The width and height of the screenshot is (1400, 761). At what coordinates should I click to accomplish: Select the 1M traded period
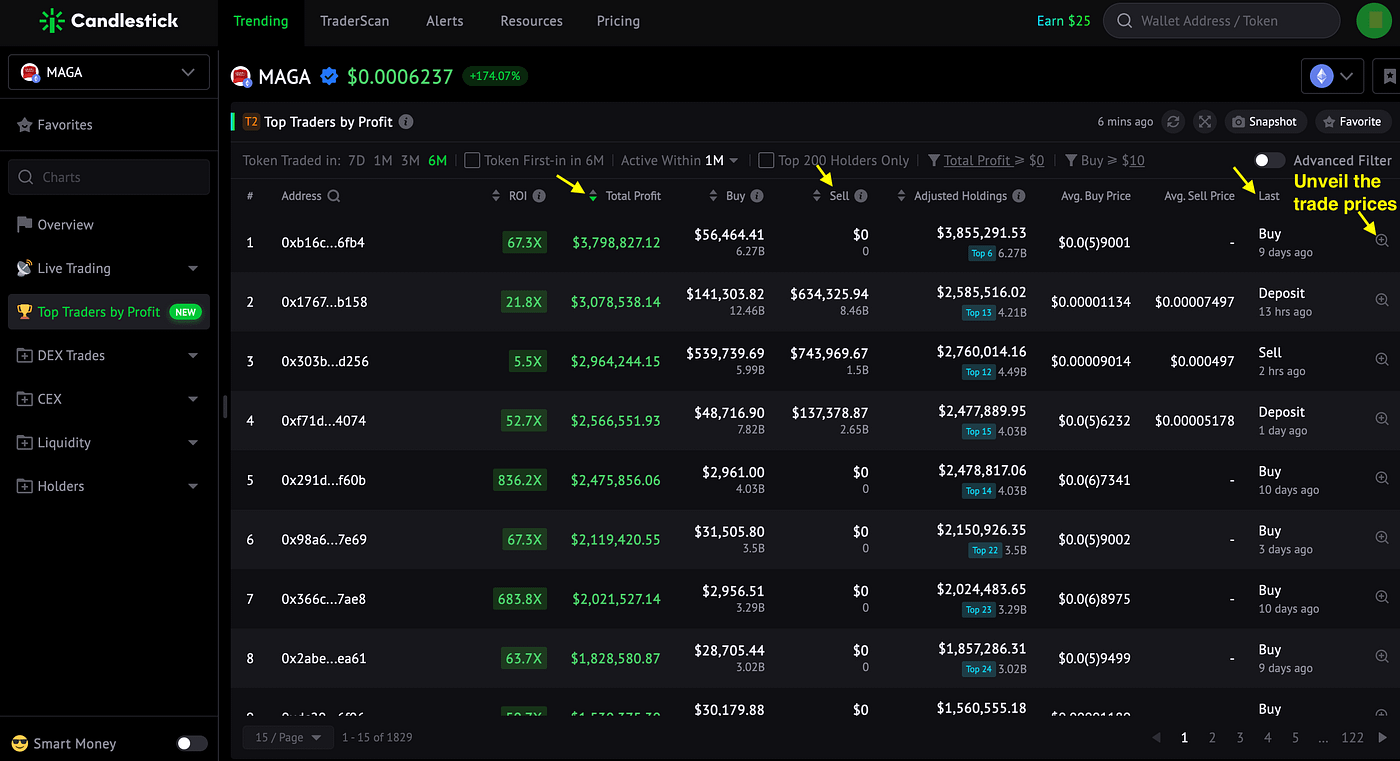[383, 160]
